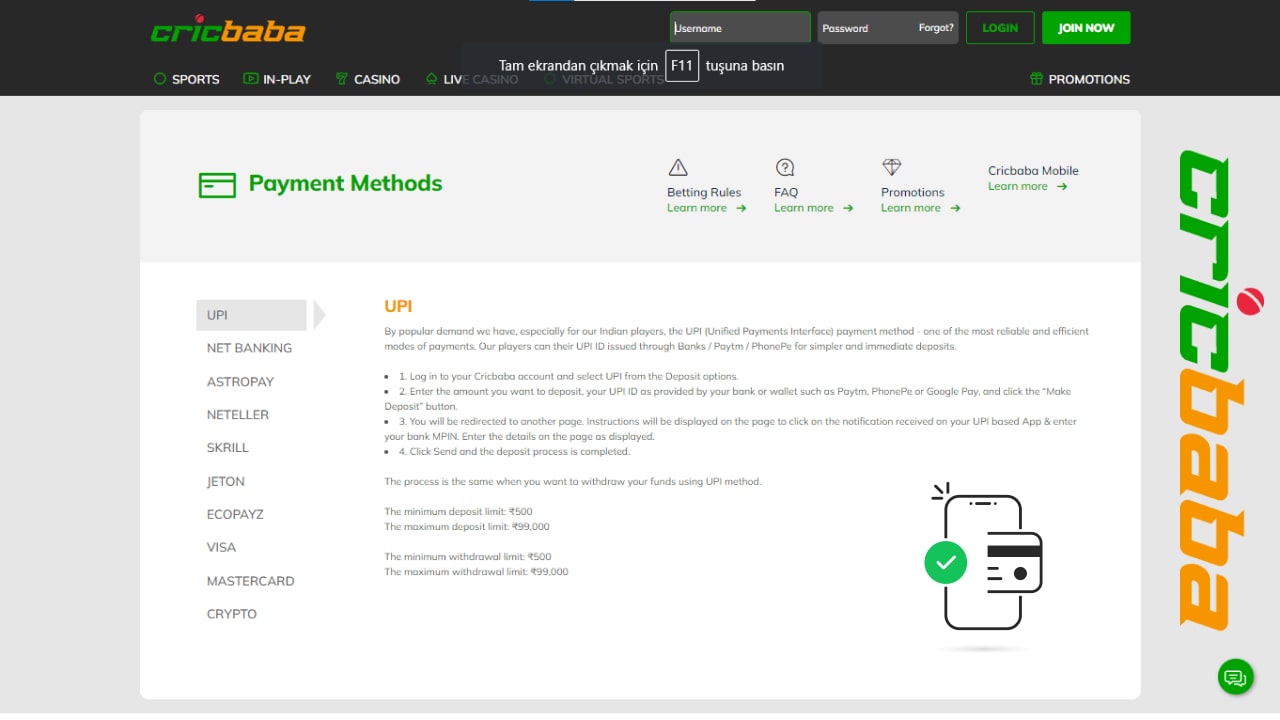Click the Forgot? password link

pyautogui.click(x=936, y=28)
